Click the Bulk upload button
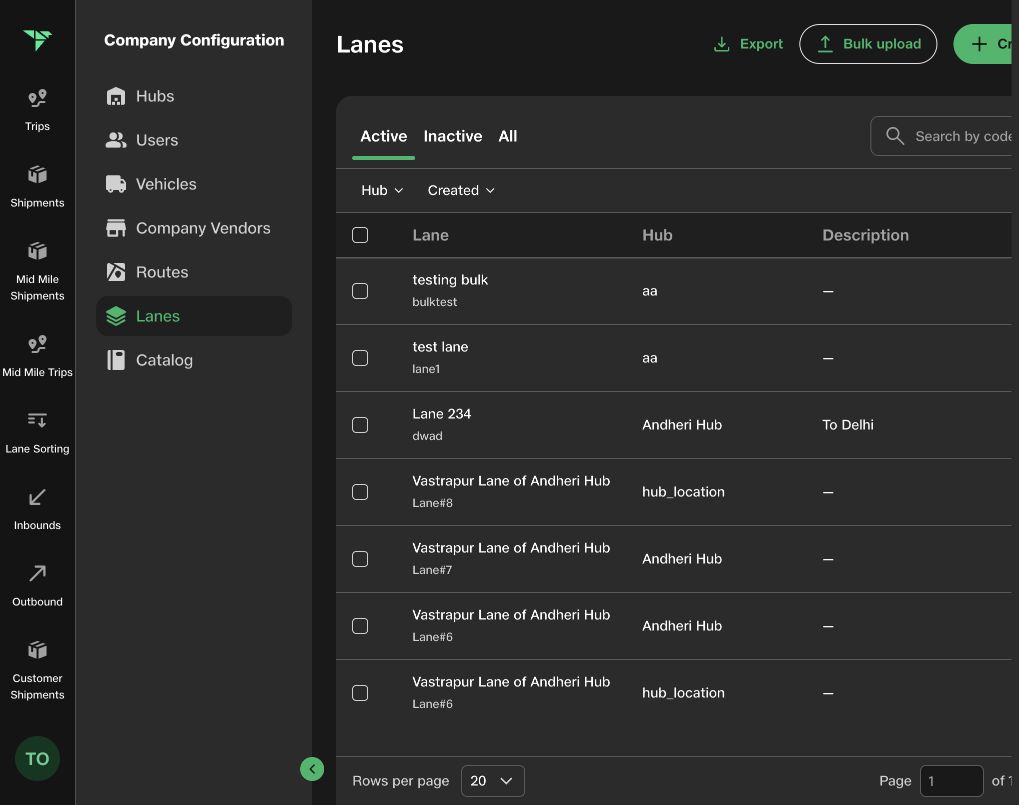This screenshot has width=1019, height=805. pyautogui.click(x=868, y=44)
